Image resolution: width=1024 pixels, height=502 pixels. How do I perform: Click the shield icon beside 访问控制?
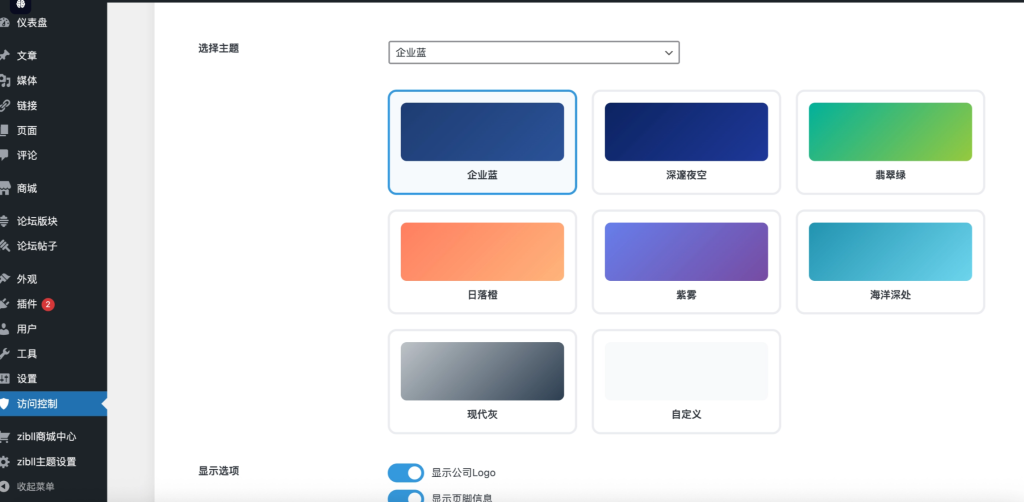point(4,403)
